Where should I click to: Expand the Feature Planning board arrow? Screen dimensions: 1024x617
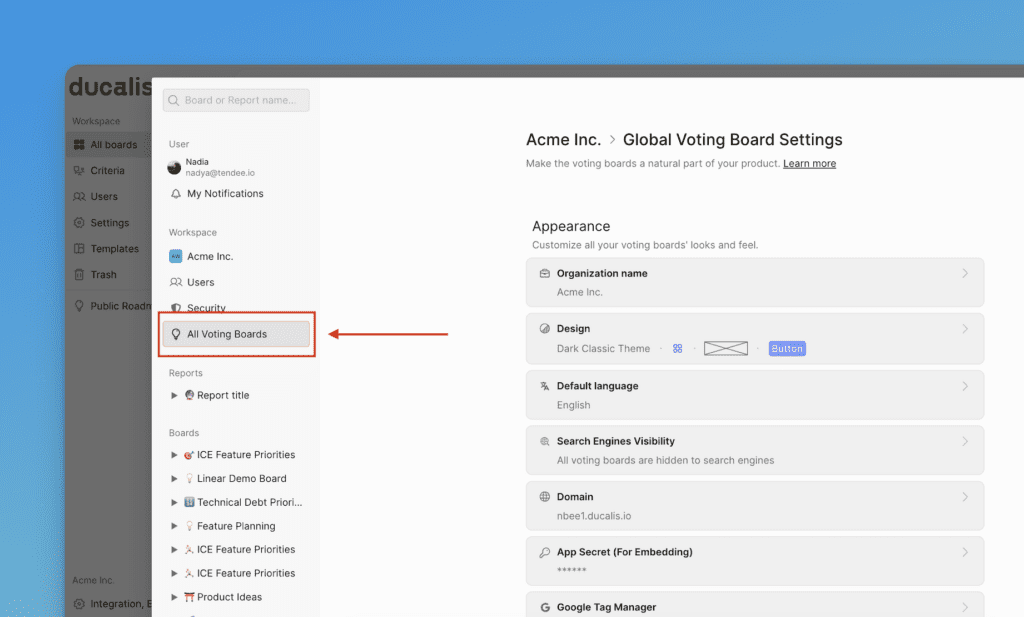[x=175, y=526]
